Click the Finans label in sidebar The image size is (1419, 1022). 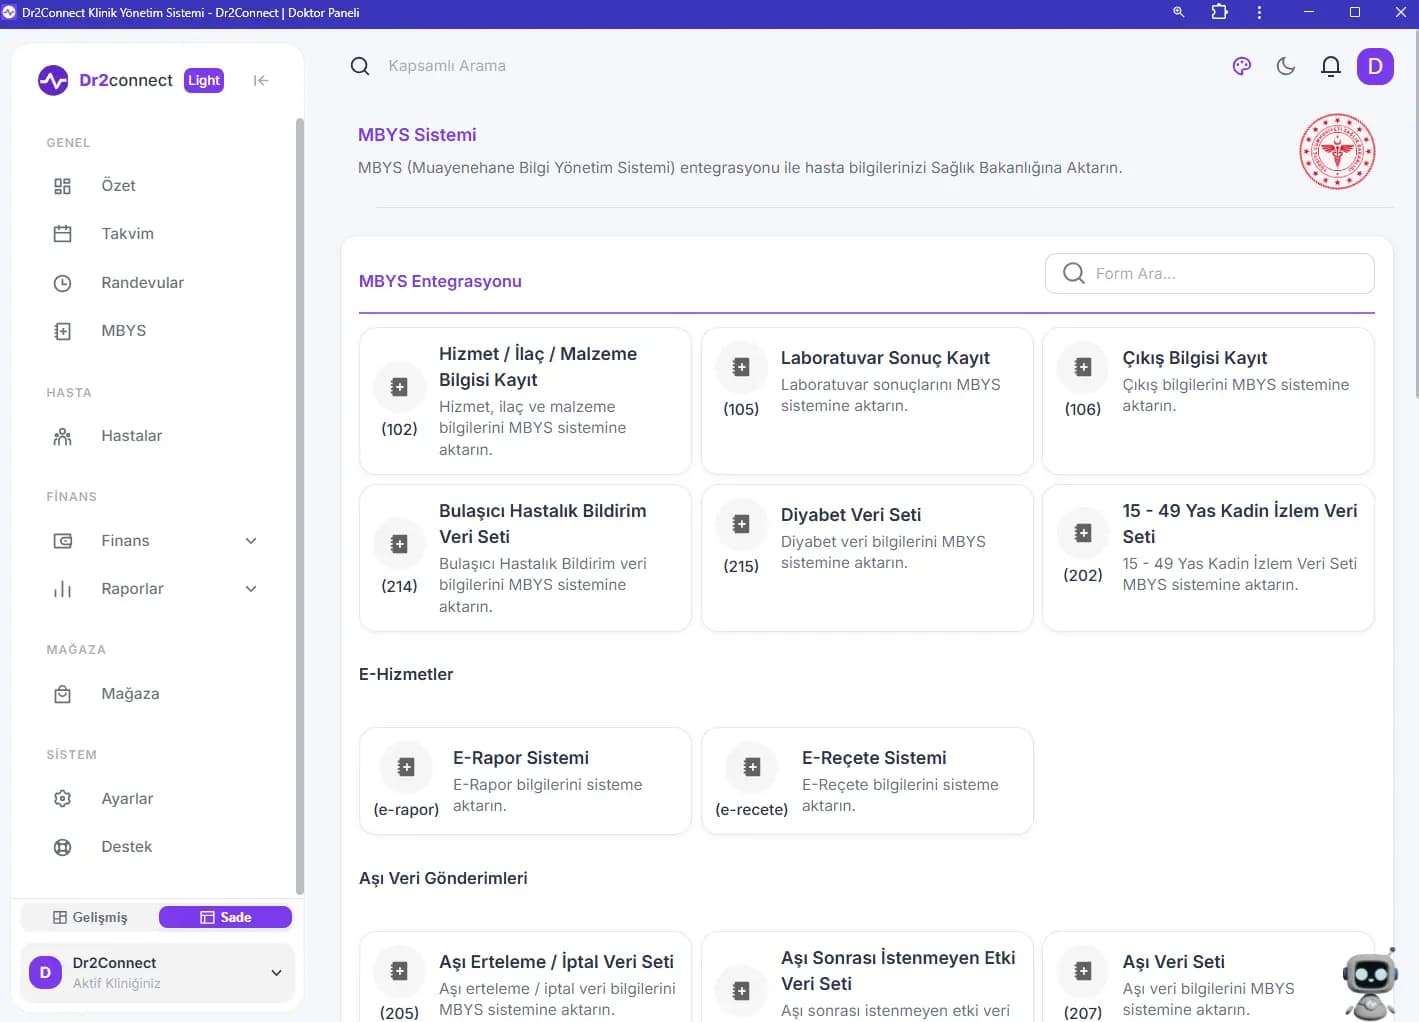pyautogui.click(x=125, y=541)
